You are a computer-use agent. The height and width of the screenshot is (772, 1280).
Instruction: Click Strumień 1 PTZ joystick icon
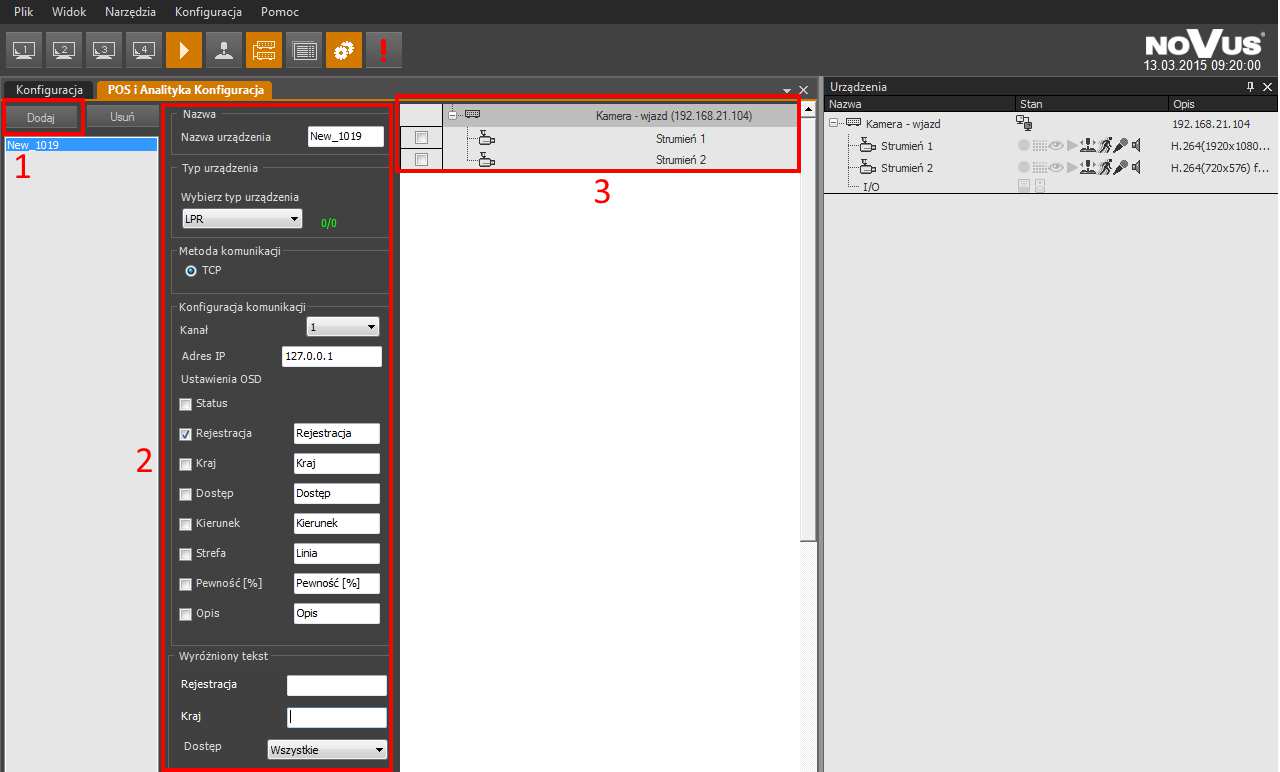click(x=1089, y=146)
